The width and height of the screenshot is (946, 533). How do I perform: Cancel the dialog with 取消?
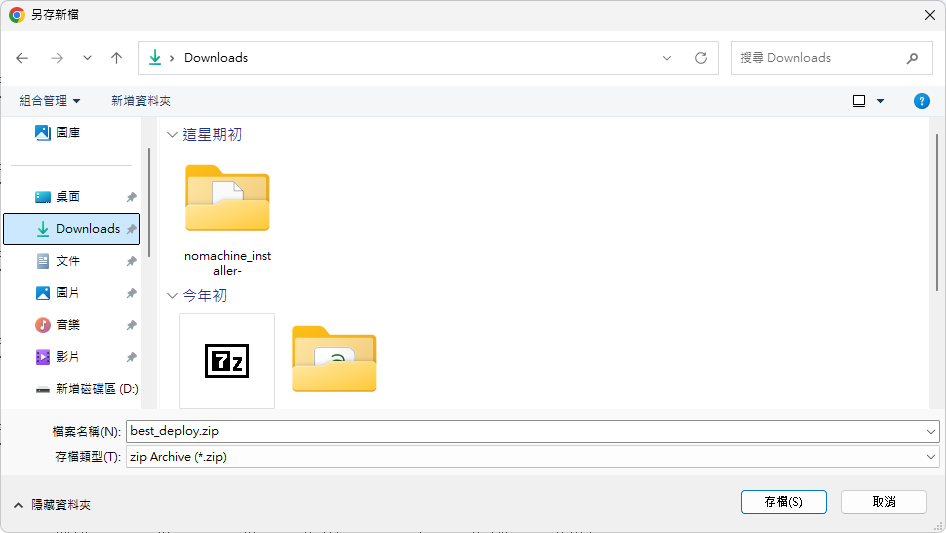[884, 502]
